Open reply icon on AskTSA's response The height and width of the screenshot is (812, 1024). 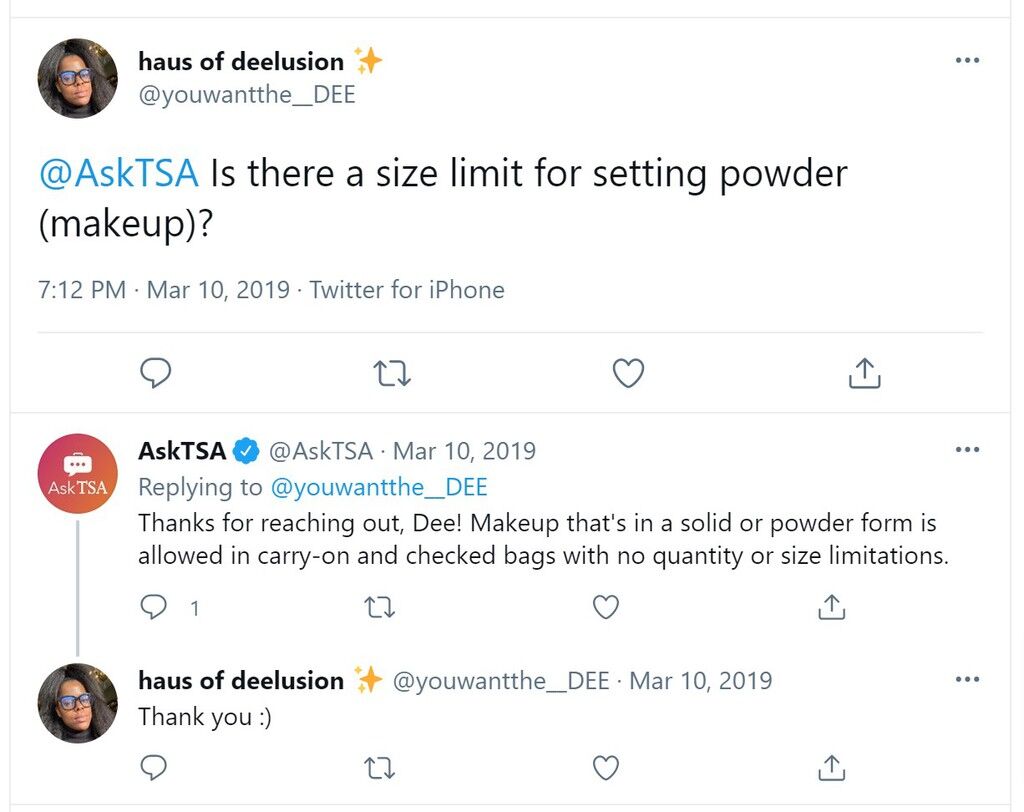tap(153, 608)
